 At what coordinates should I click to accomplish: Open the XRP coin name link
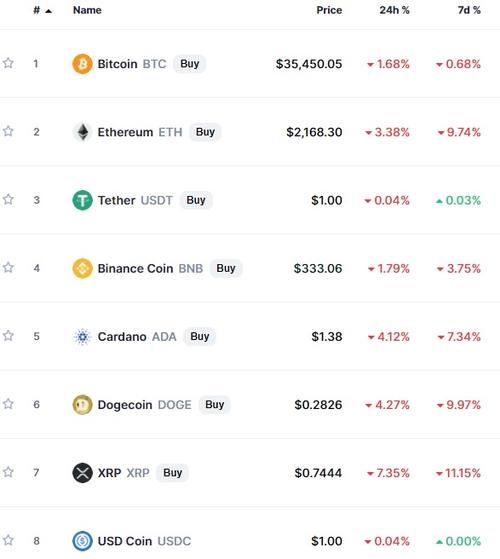(x=109, y=473)
